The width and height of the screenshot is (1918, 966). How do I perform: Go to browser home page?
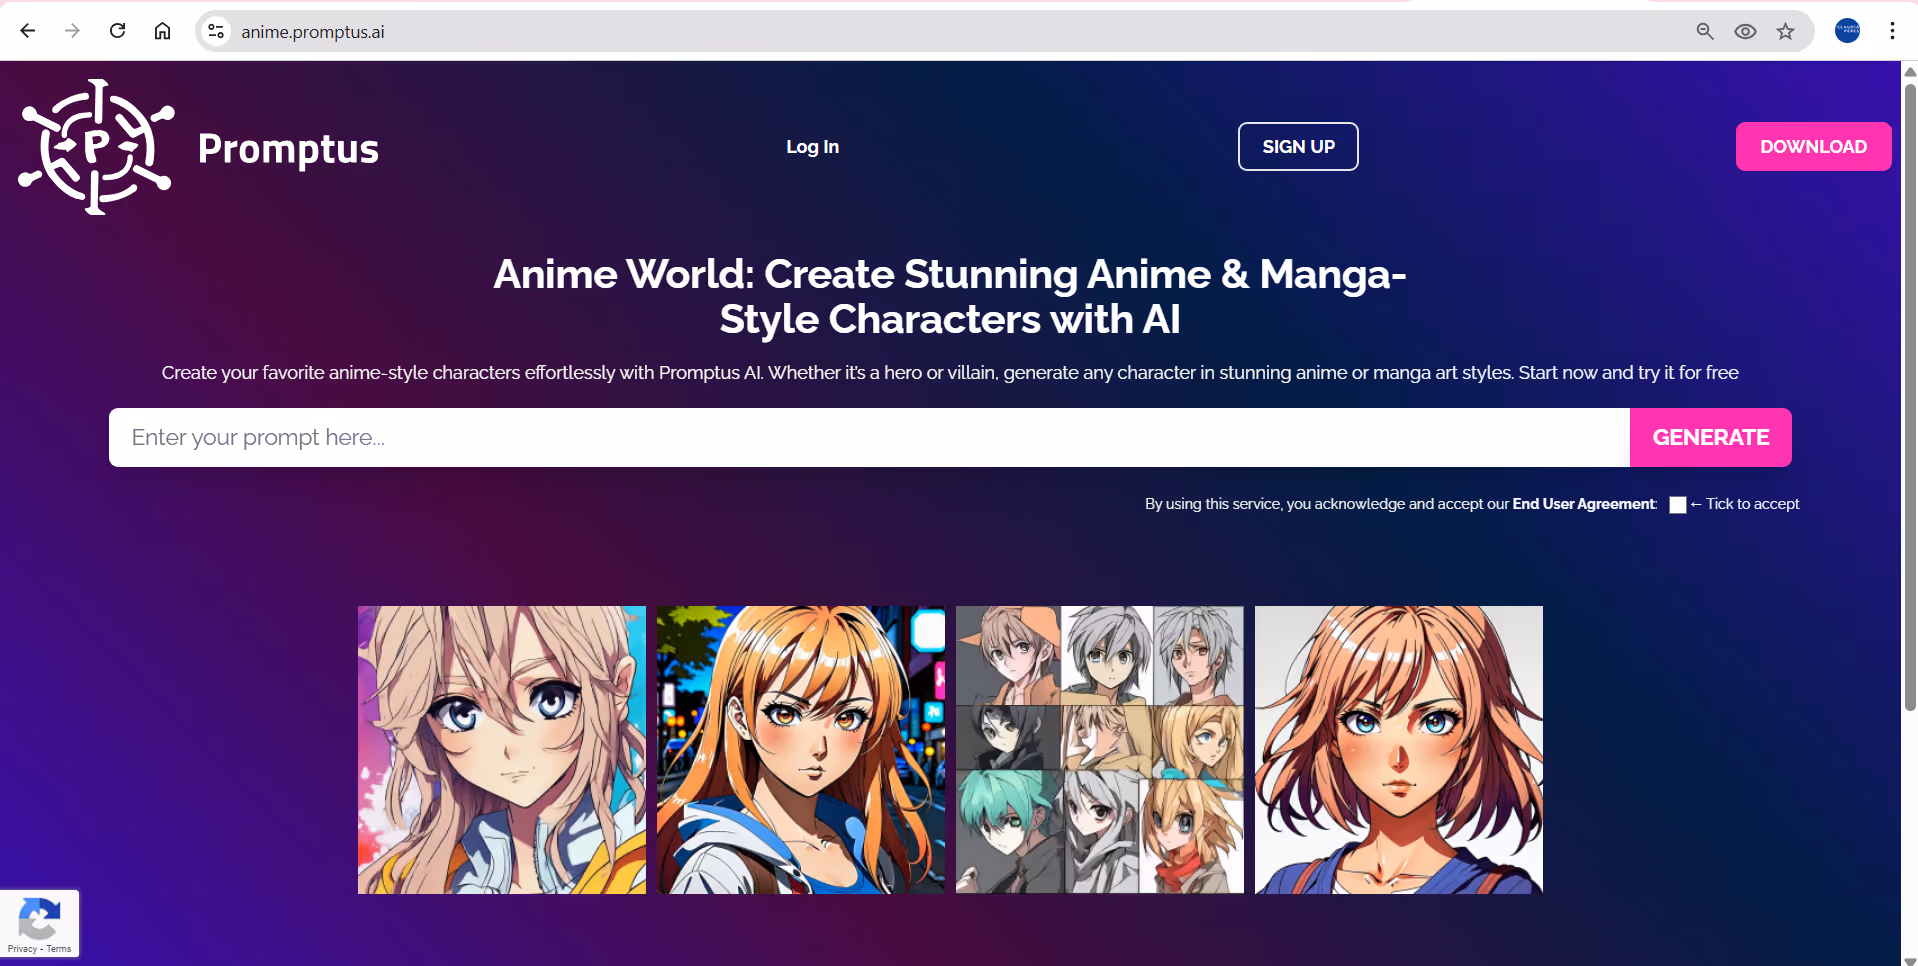pos(162,31)
